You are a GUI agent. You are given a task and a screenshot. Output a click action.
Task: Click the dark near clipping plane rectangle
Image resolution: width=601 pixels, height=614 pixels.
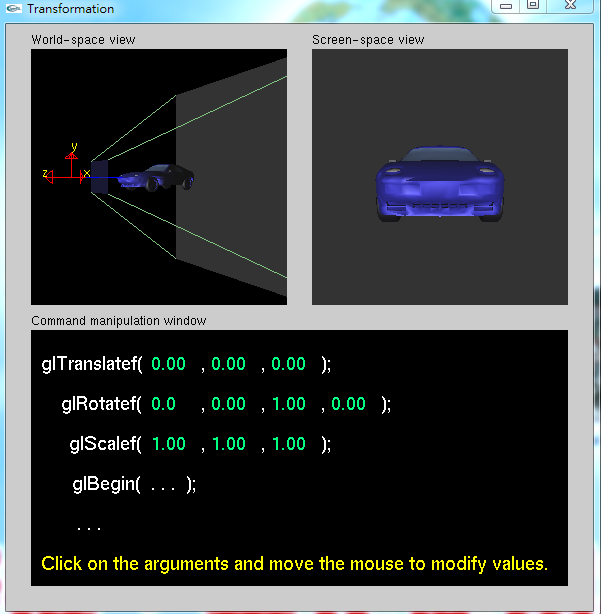(x=99, y=177)
